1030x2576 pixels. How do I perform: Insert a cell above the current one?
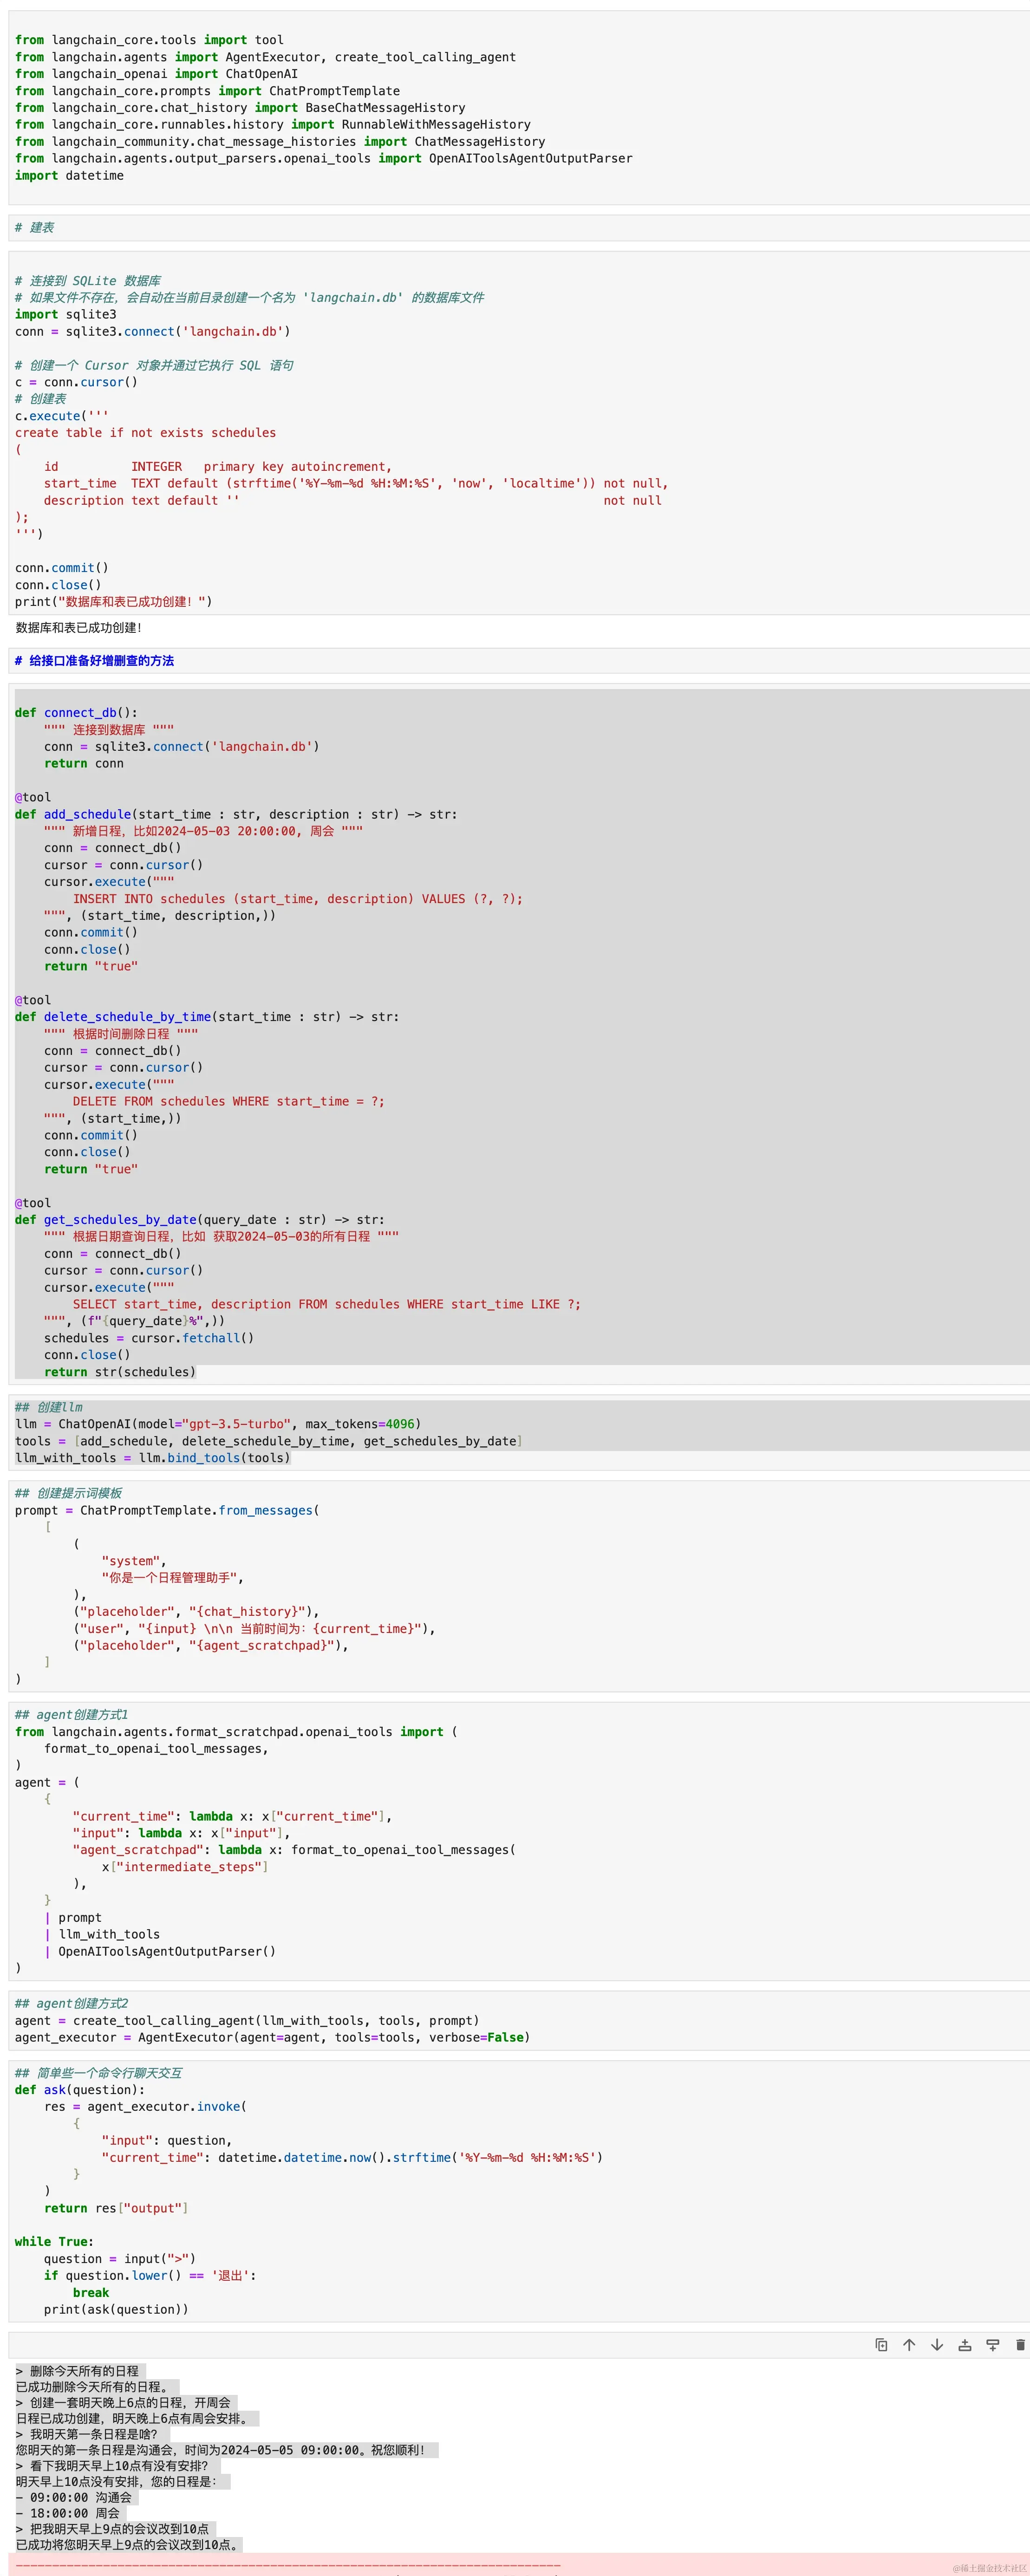(965, 2344)
